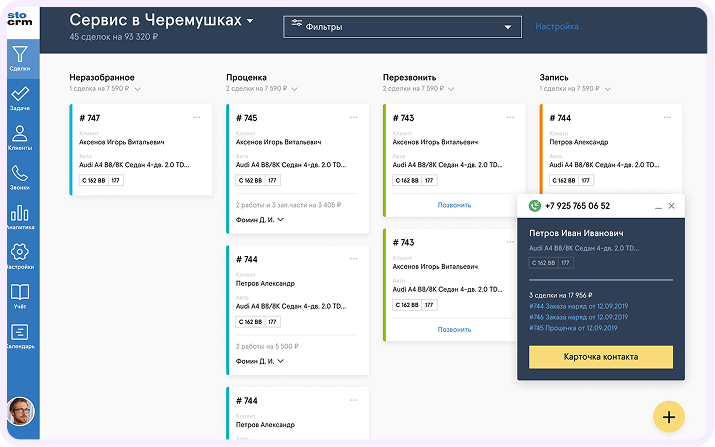This screenshot has width=715, height=447.
Task: Click the yellow plus add button
Action: pos(668,417)
